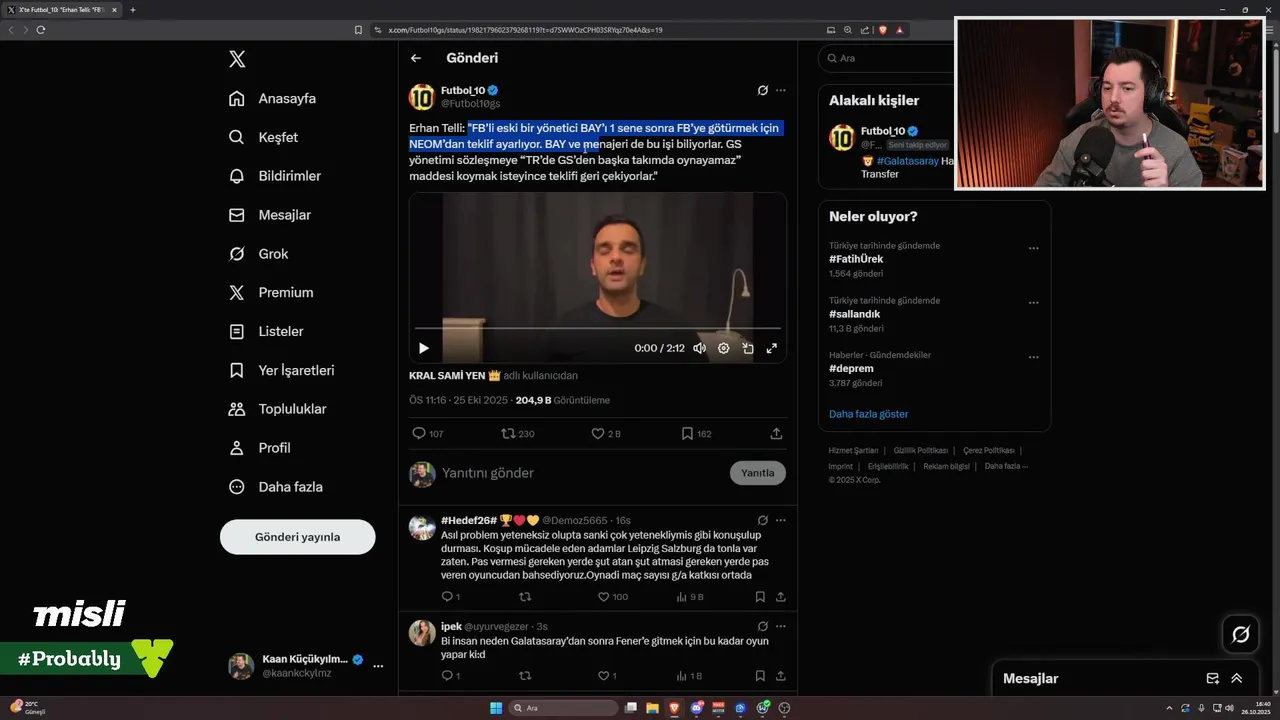Open Yer İşaretleri bookmarks page
Viewport: 1280px width, 720px height.
[281, 370]
